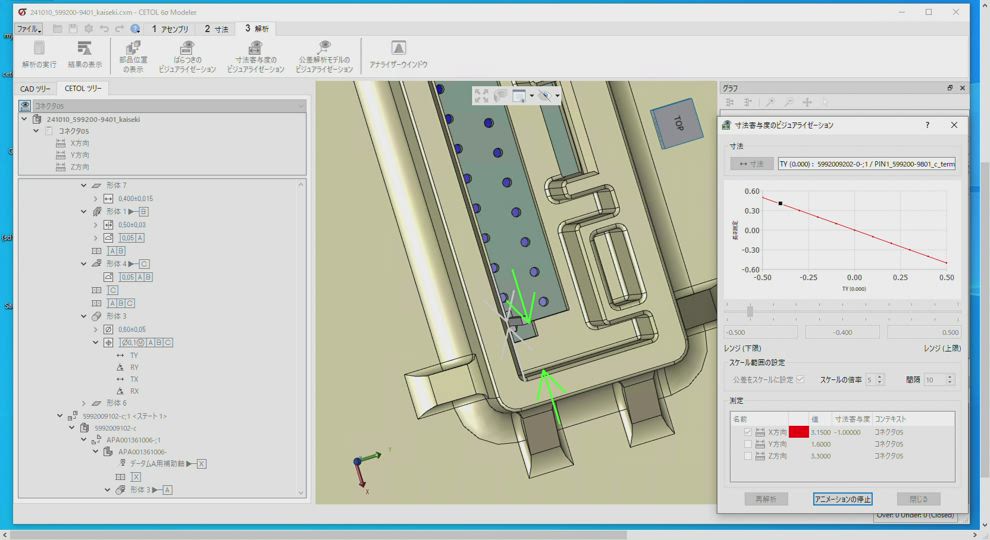
Task: Toggle the X方向 measurement checkbox
Action: point(747,432)
